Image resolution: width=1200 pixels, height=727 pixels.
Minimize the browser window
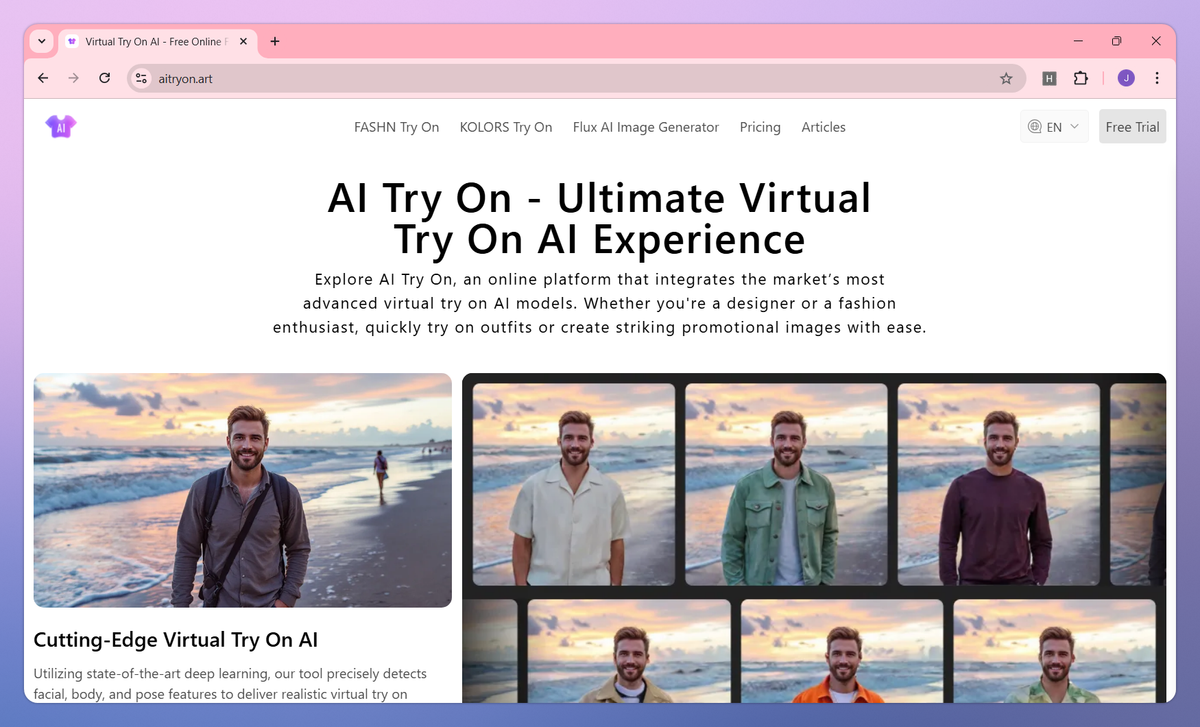click(1079, 41)
